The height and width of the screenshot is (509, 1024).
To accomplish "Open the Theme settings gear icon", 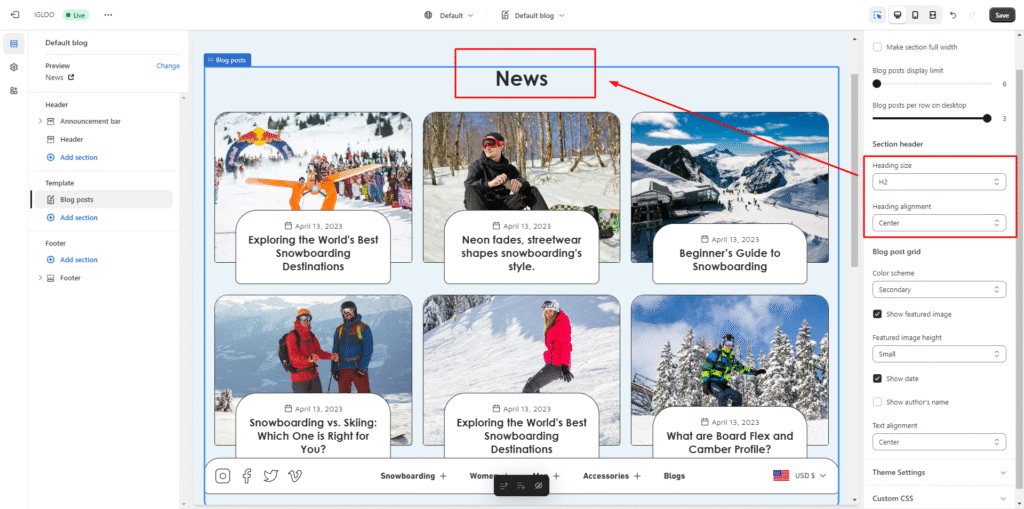I will pyautogui.click(x=14, y=67).
